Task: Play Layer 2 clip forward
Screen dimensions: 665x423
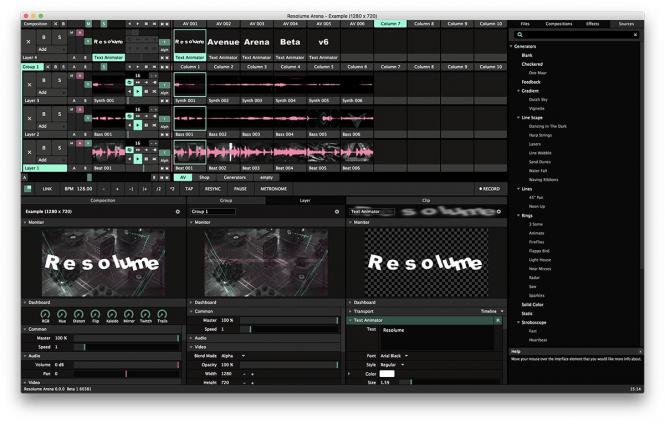Action: click(137, 125)
